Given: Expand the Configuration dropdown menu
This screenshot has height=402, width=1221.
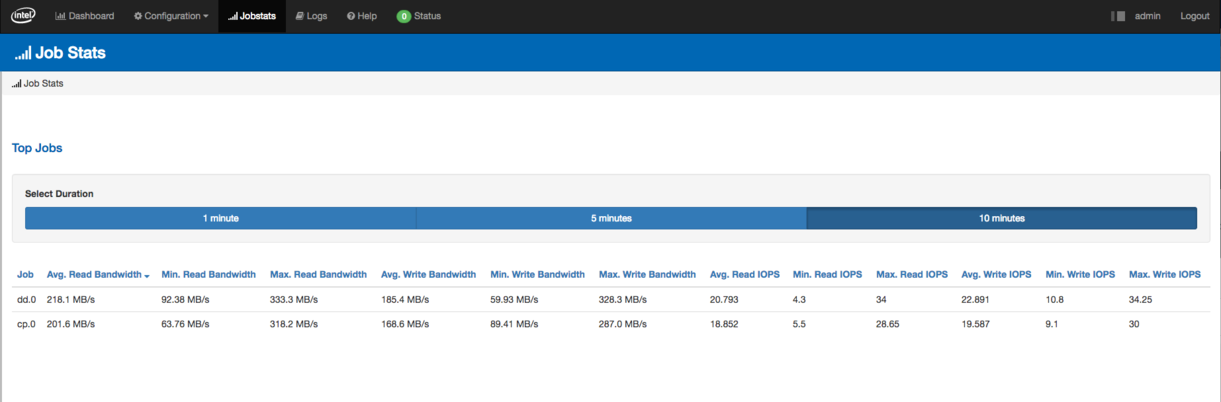Looking at the screenshot, I should (171, 16).
